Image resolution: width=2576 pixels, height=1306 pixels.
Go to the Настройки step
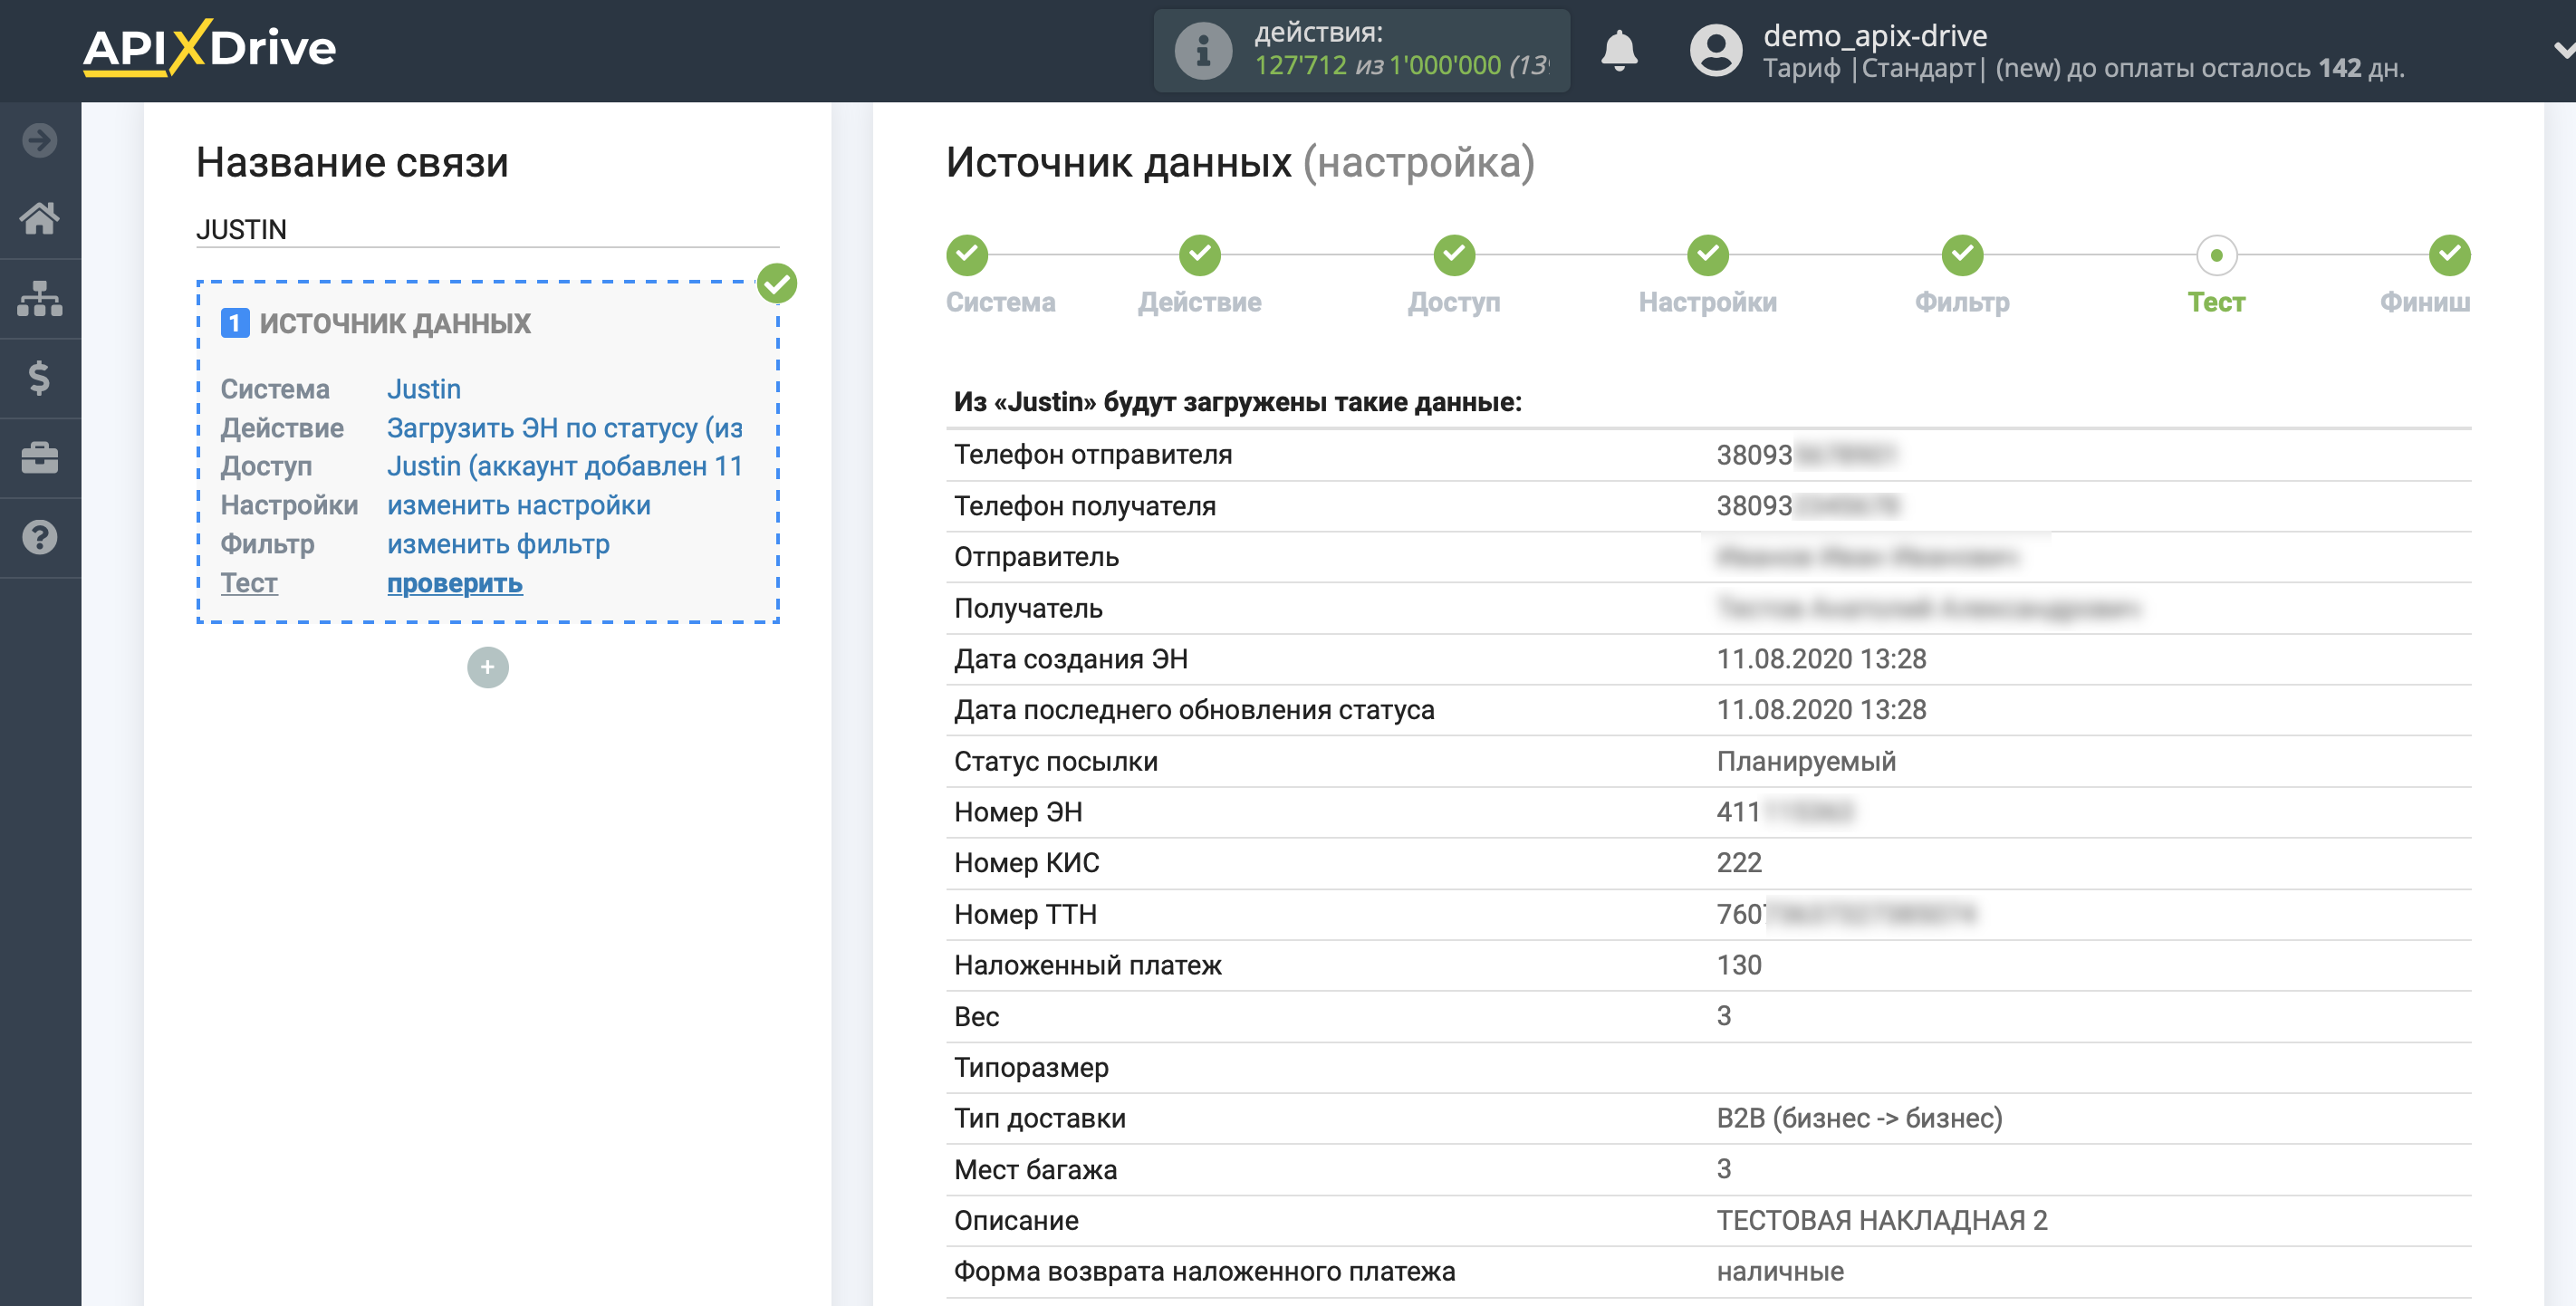coord(1708,302)
